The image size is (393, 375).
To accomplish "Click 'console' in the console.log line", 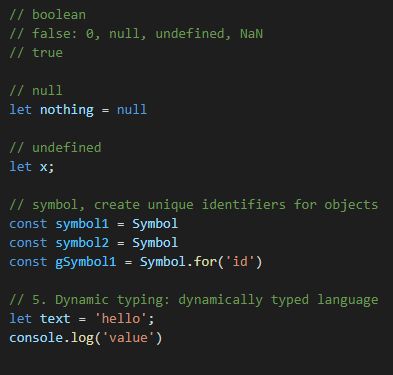I will [x=36, y=338].
